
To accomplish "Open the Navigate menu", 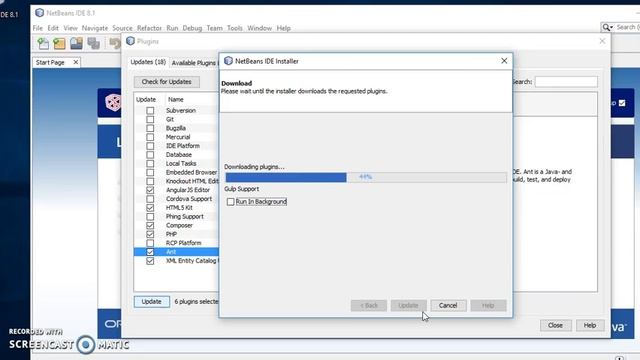I will 95,28.
